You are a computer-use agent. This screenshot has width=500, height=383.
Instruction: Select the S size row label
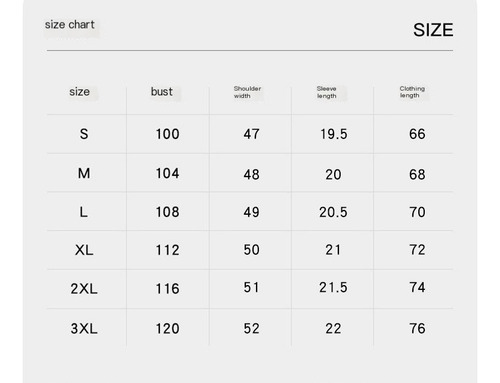coord(84,134)
